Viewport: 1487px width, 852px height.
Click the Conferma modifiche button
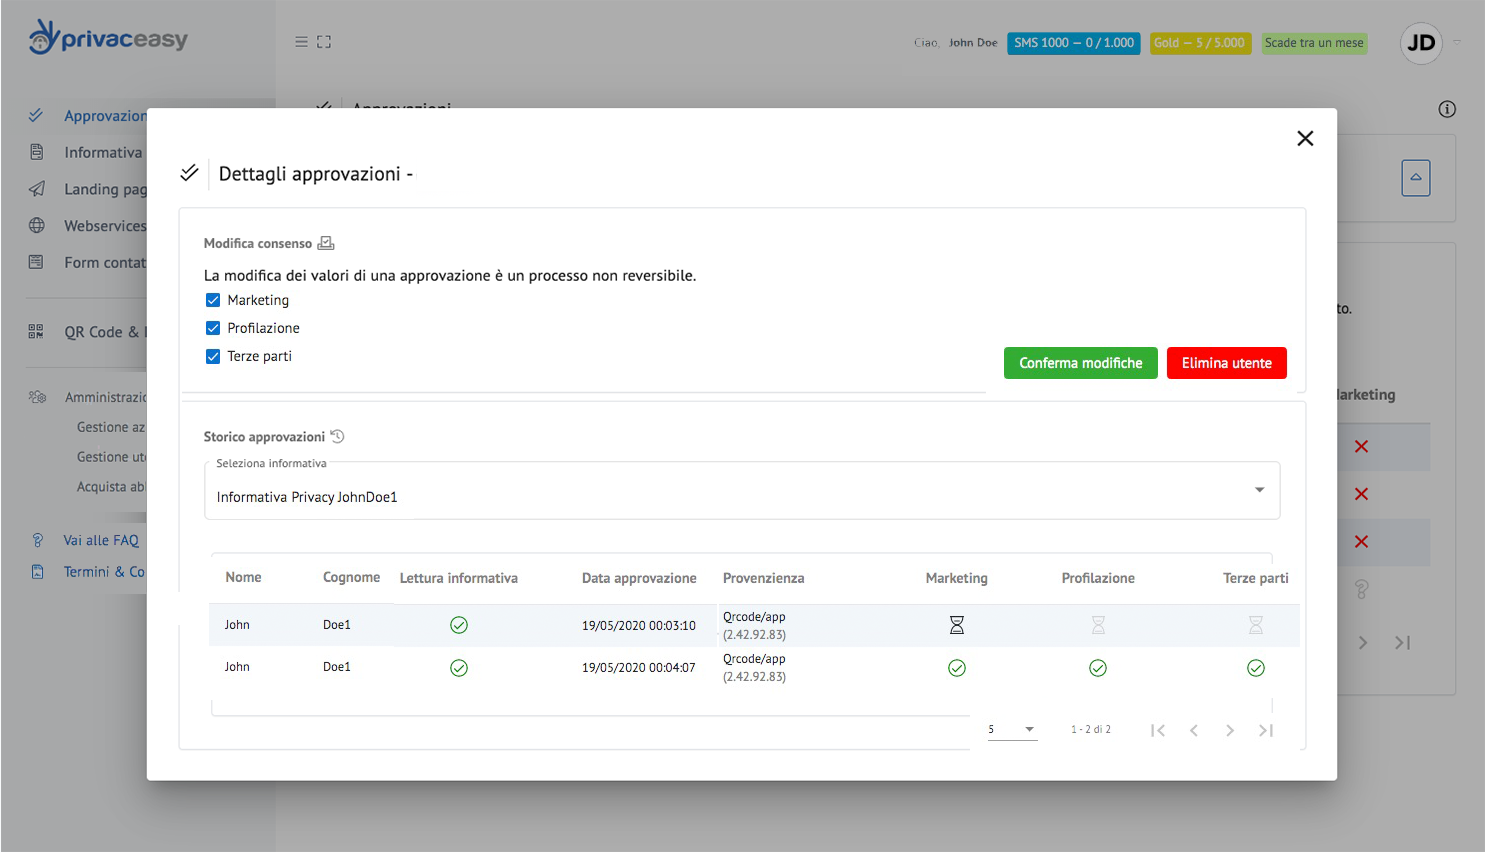pyautogui.click(x=1080, y=363)
